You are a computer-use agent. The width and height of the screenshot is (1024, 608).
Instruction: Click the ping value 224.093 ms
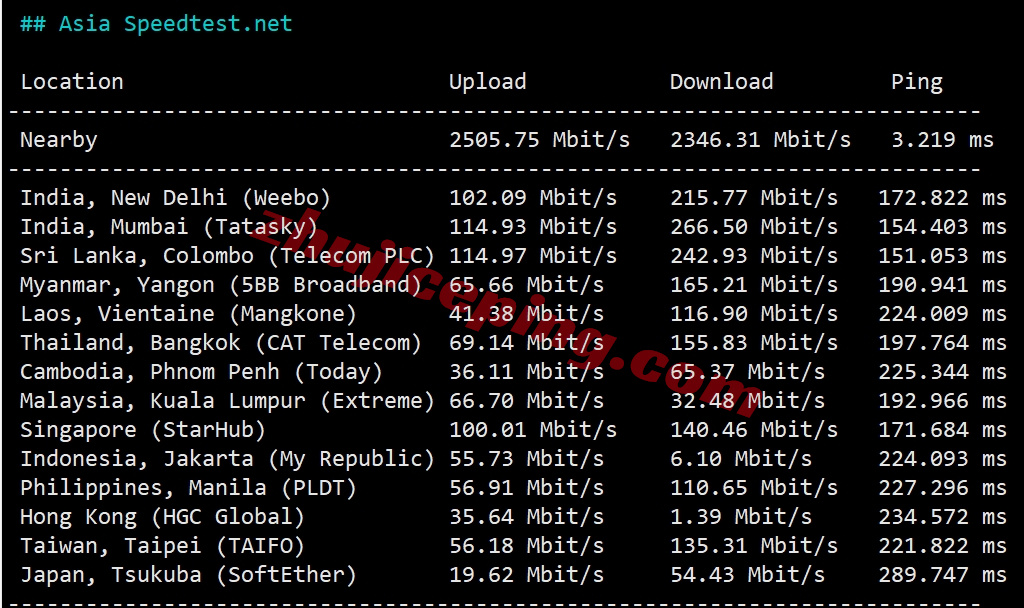pos(942,458)
